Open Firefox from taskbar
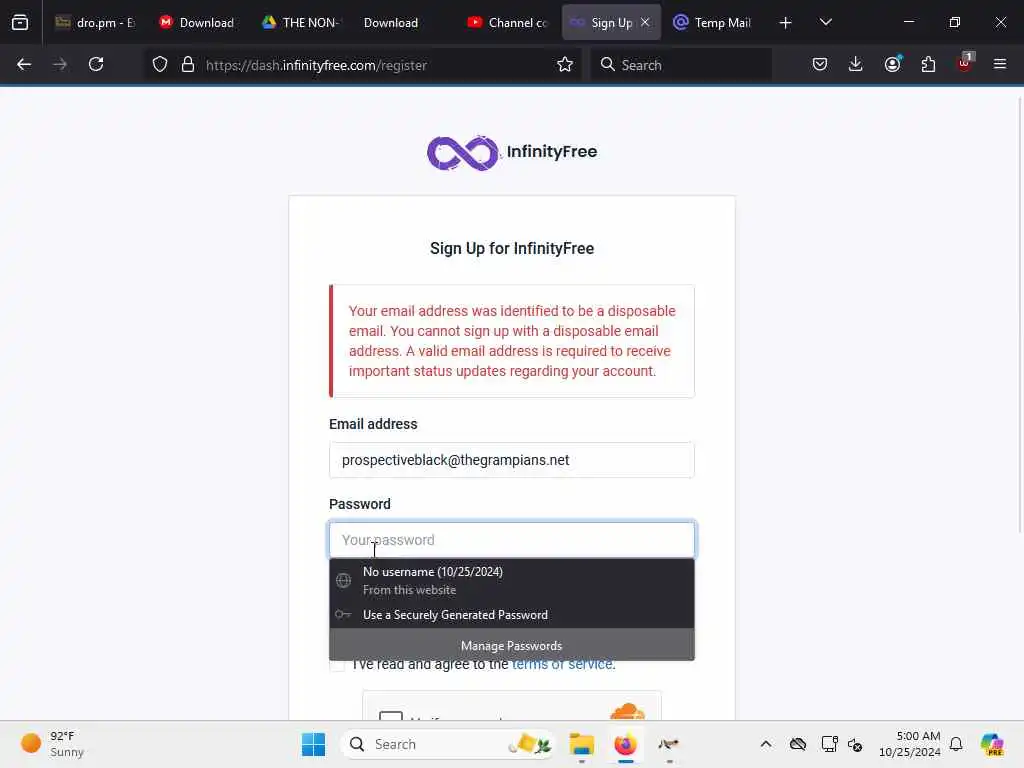The height and width of the screenshot is (768, 1024). 626,744
